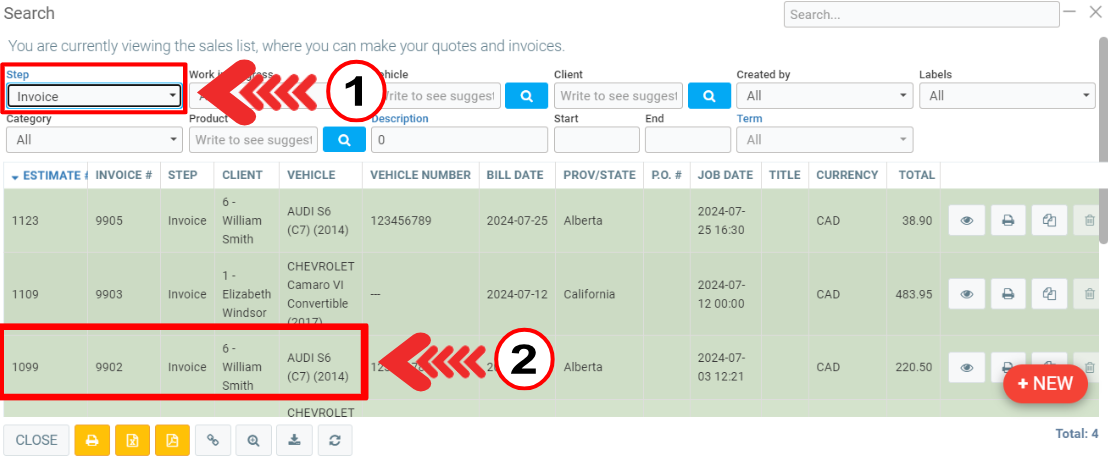Click the Client search input field

pyautogui.click(x=618, y=96)
